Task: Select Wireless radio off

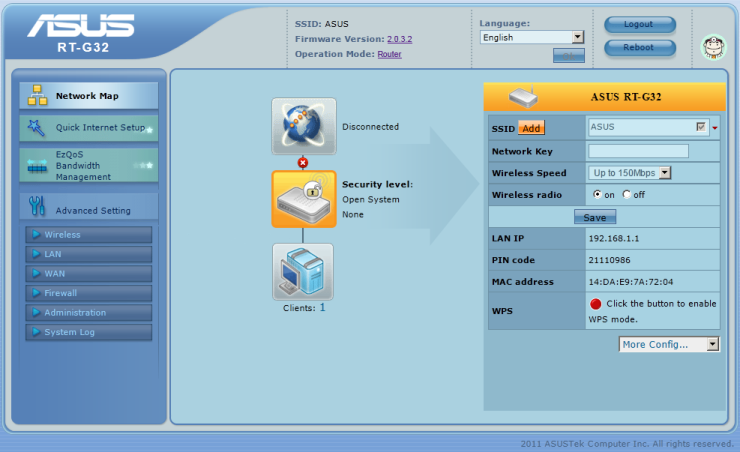Action: pyautogui.click(x=627, y=194)
